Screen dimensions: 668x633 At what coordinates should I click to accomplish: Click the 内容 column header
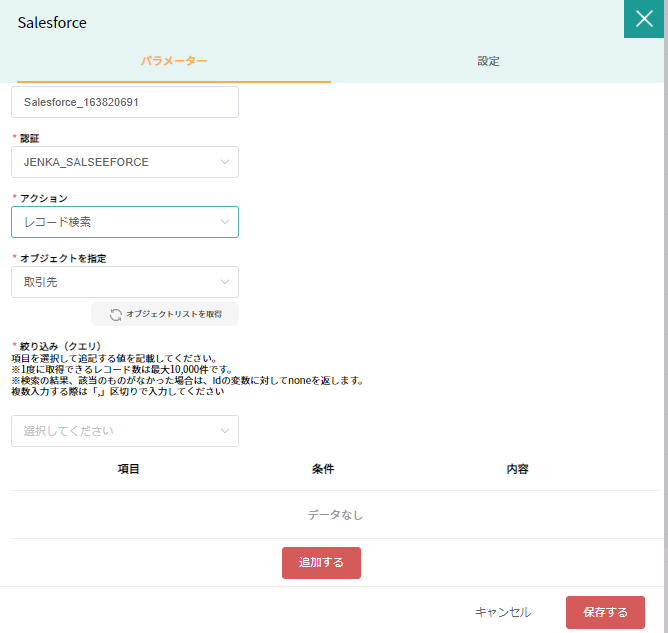517,469
